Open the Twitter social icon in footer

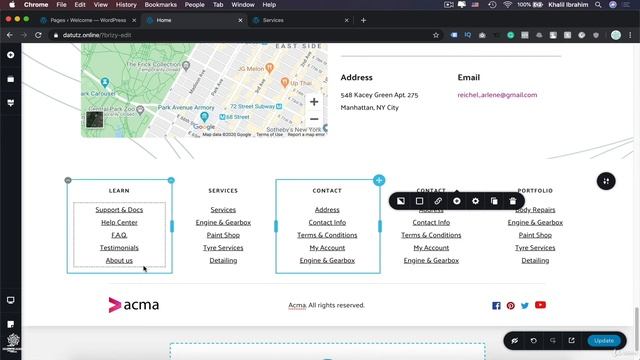click(525, 305)
